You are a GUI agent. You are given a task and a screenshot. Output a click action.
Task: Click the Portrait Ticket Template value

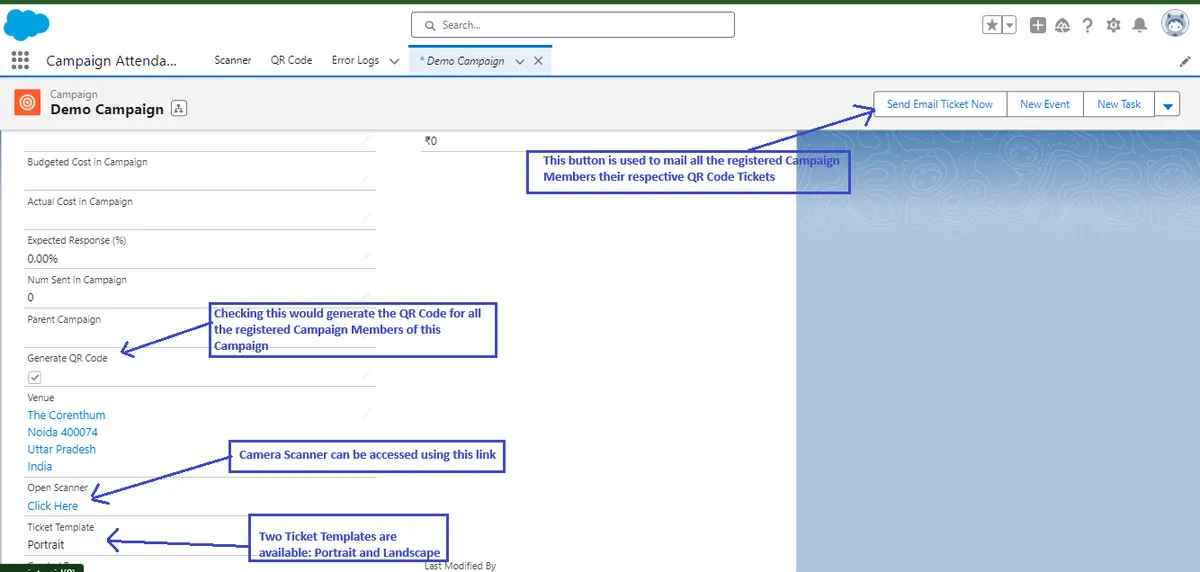click(x=46, y=545)
